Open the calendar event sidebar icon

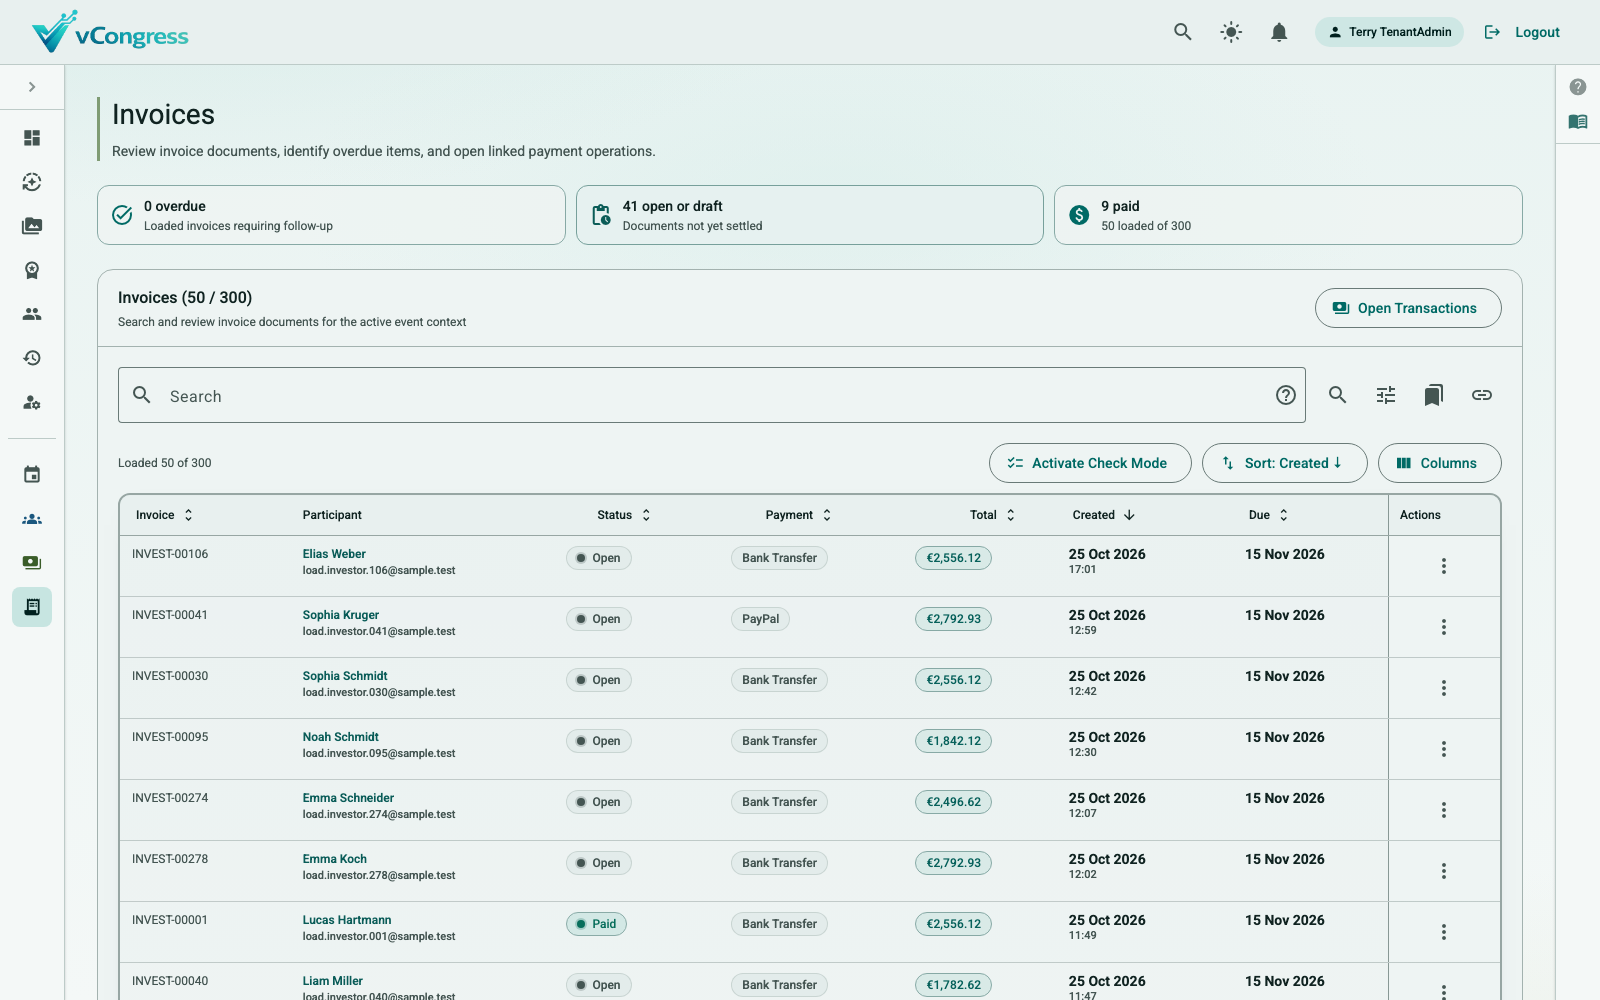[x=32, y=475]
